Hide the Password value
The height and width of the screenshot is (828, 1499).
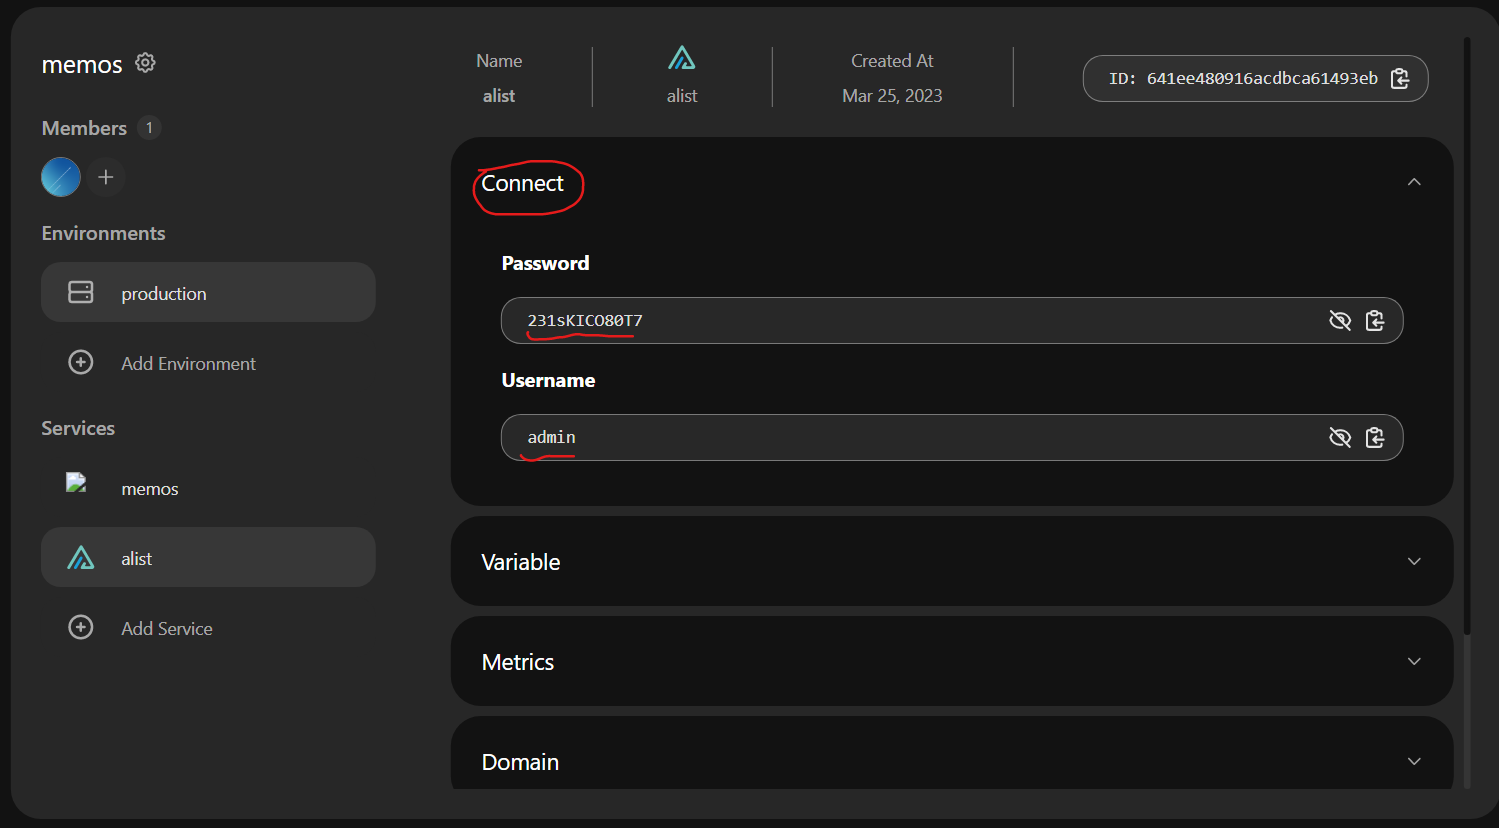pyautogui.click(x=1340, y=320)
